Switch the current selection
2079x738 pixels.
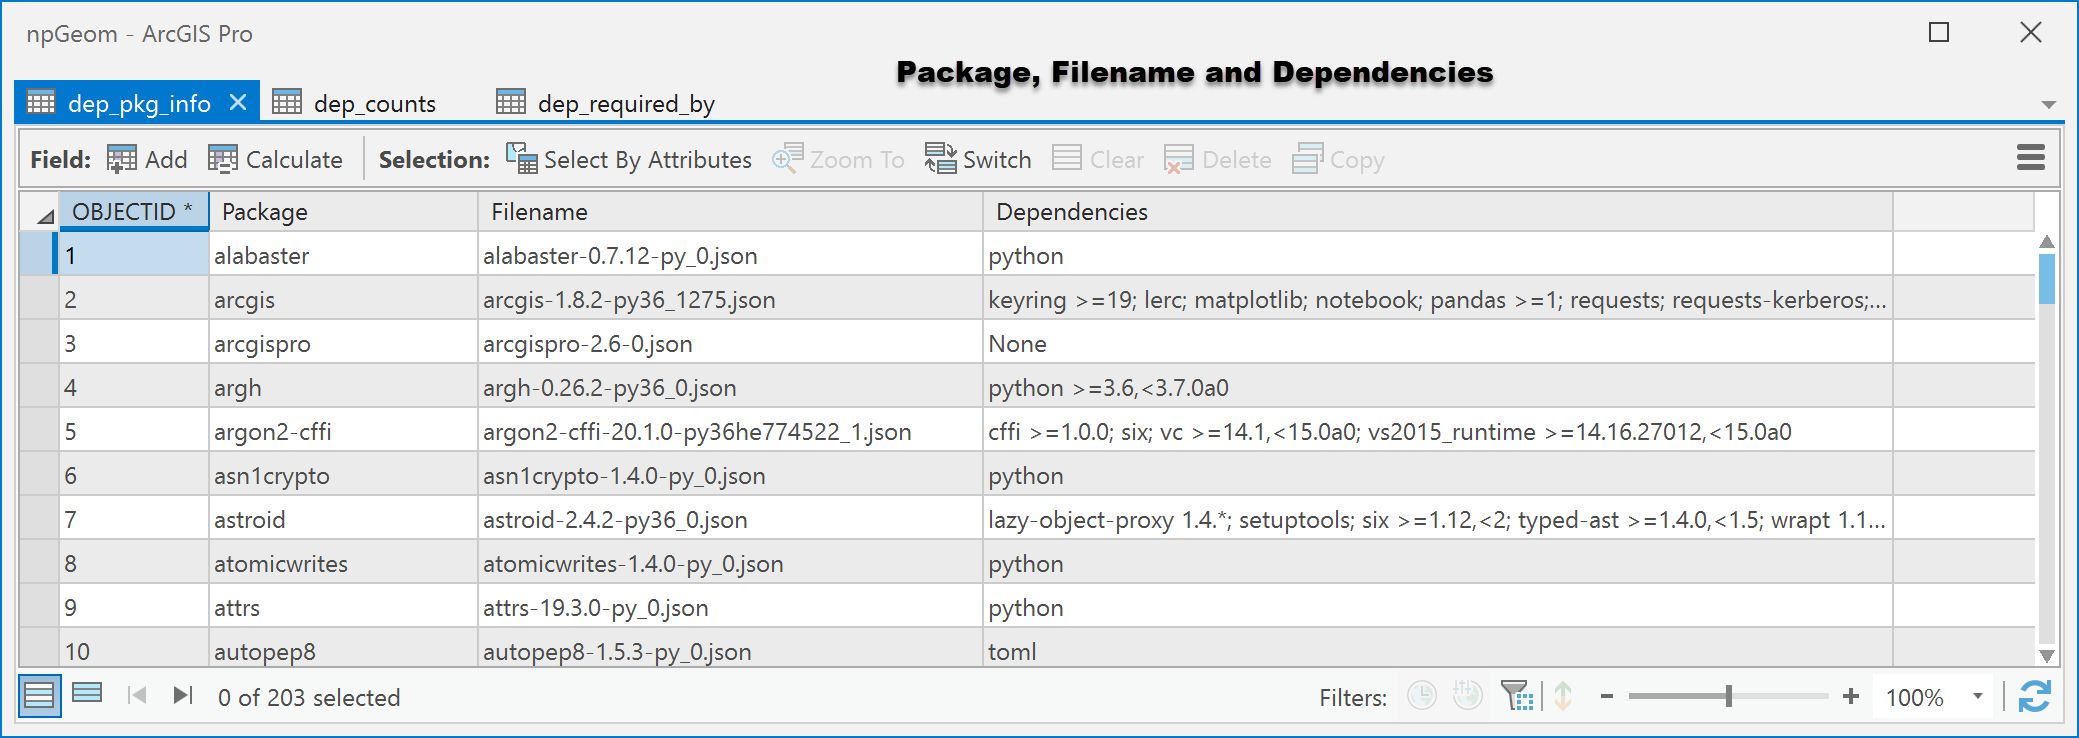tap(977, 159)
